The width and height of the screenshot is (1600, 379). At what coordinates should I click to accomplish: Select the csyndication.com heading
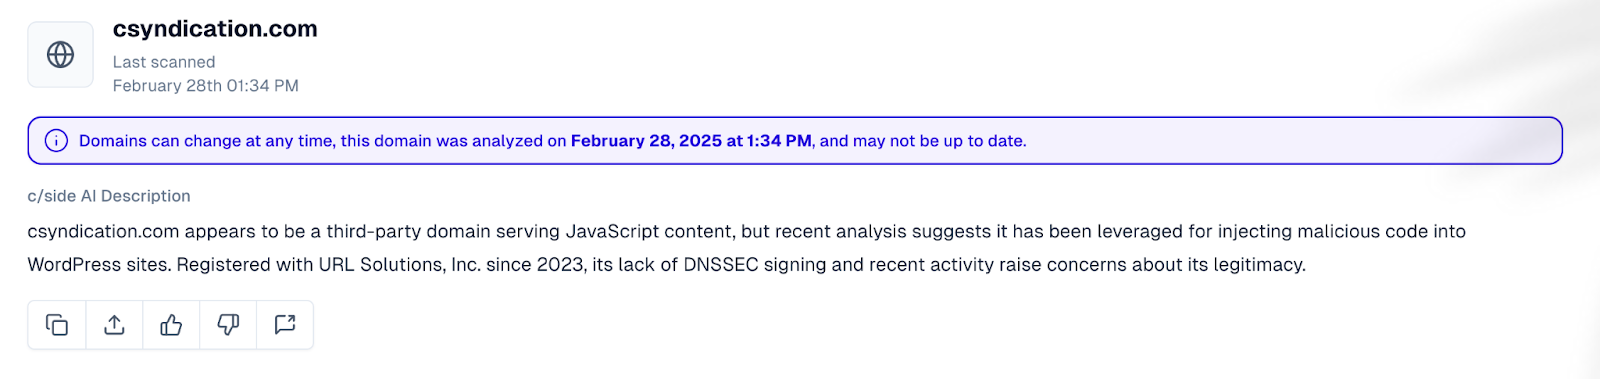[215, 29]
